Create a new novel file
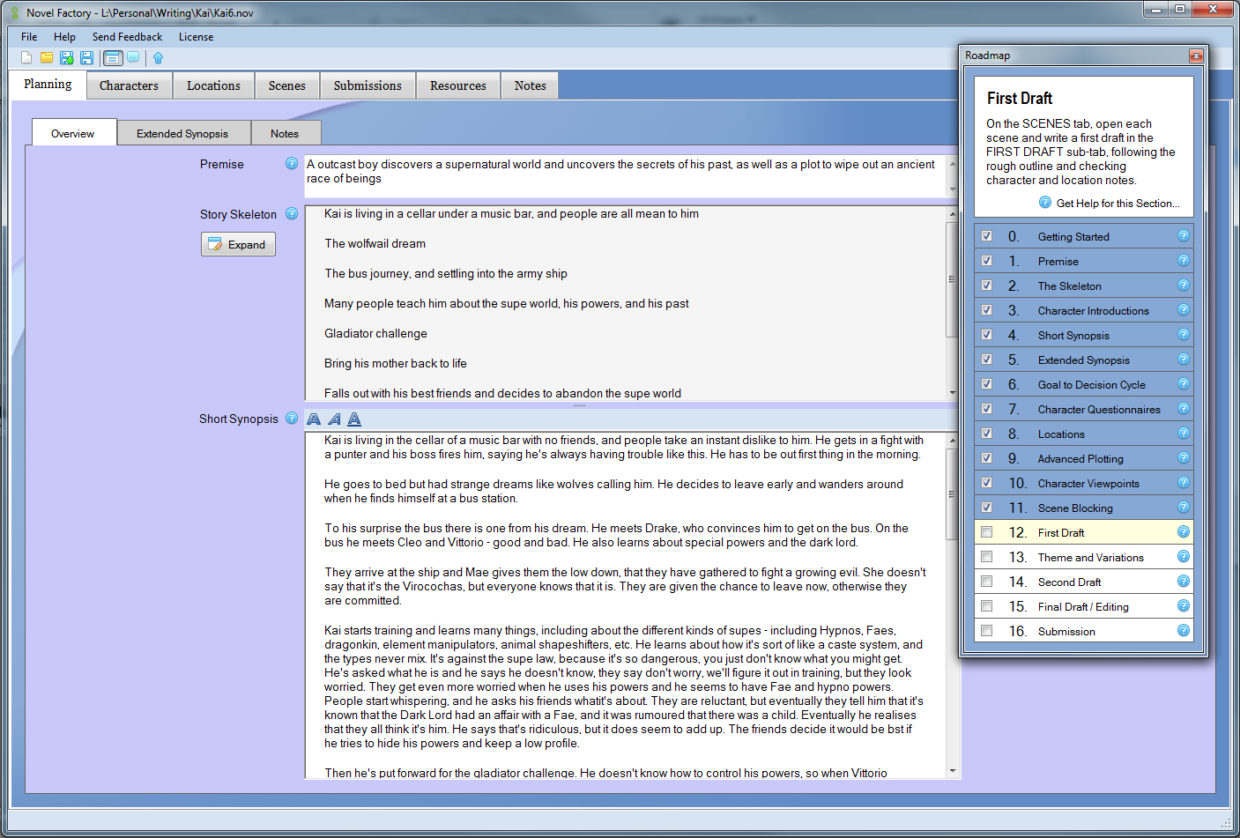The image size is (1240, 838). [26, 58]
